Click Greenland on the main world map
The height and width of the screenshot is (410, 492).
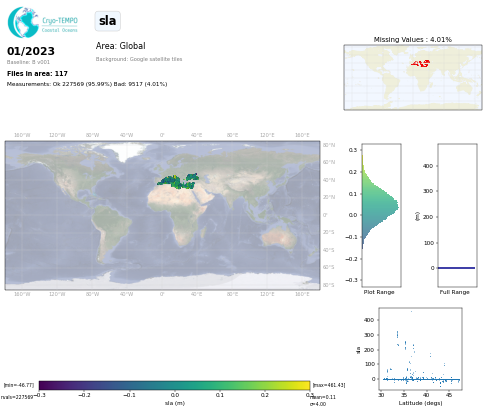[x=128, y=151]
